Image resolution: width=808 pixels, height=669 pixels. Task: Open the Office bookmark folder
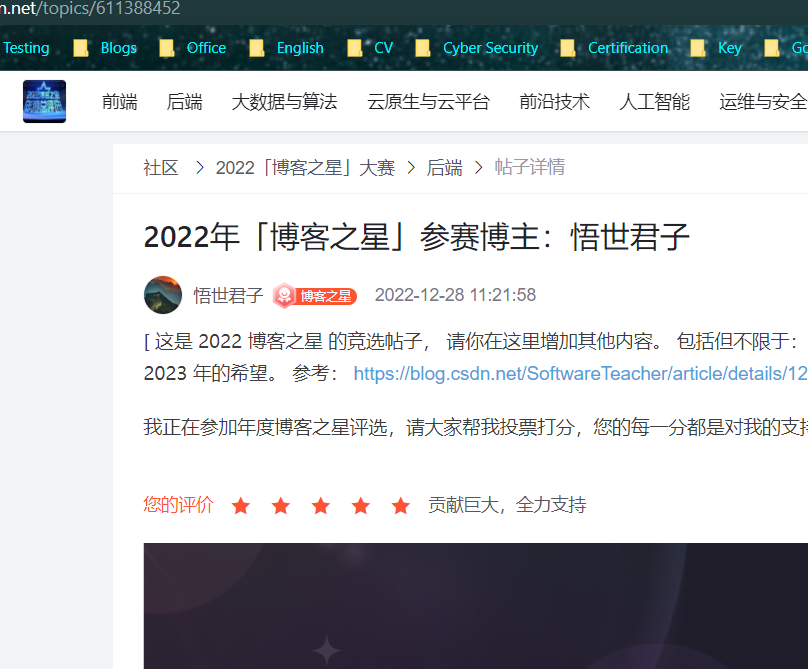(193, 48)
